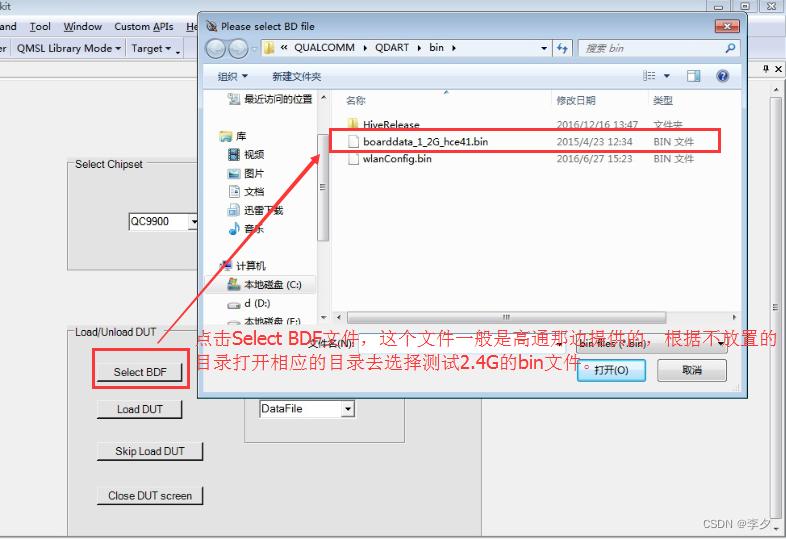Click the Close DUT screen button

pos(150,496)
